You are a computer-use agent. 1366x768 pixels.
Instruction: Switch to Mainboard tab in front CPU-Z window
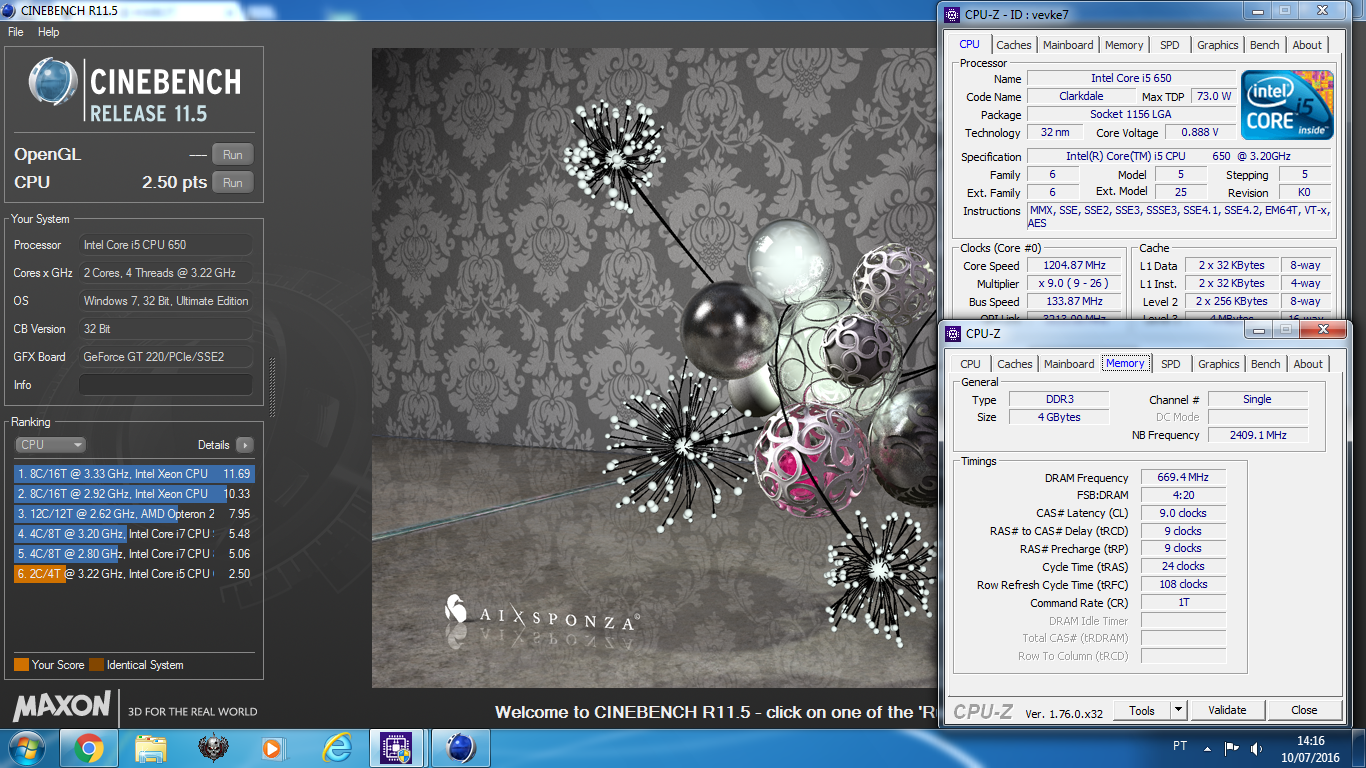(1069, 364)
